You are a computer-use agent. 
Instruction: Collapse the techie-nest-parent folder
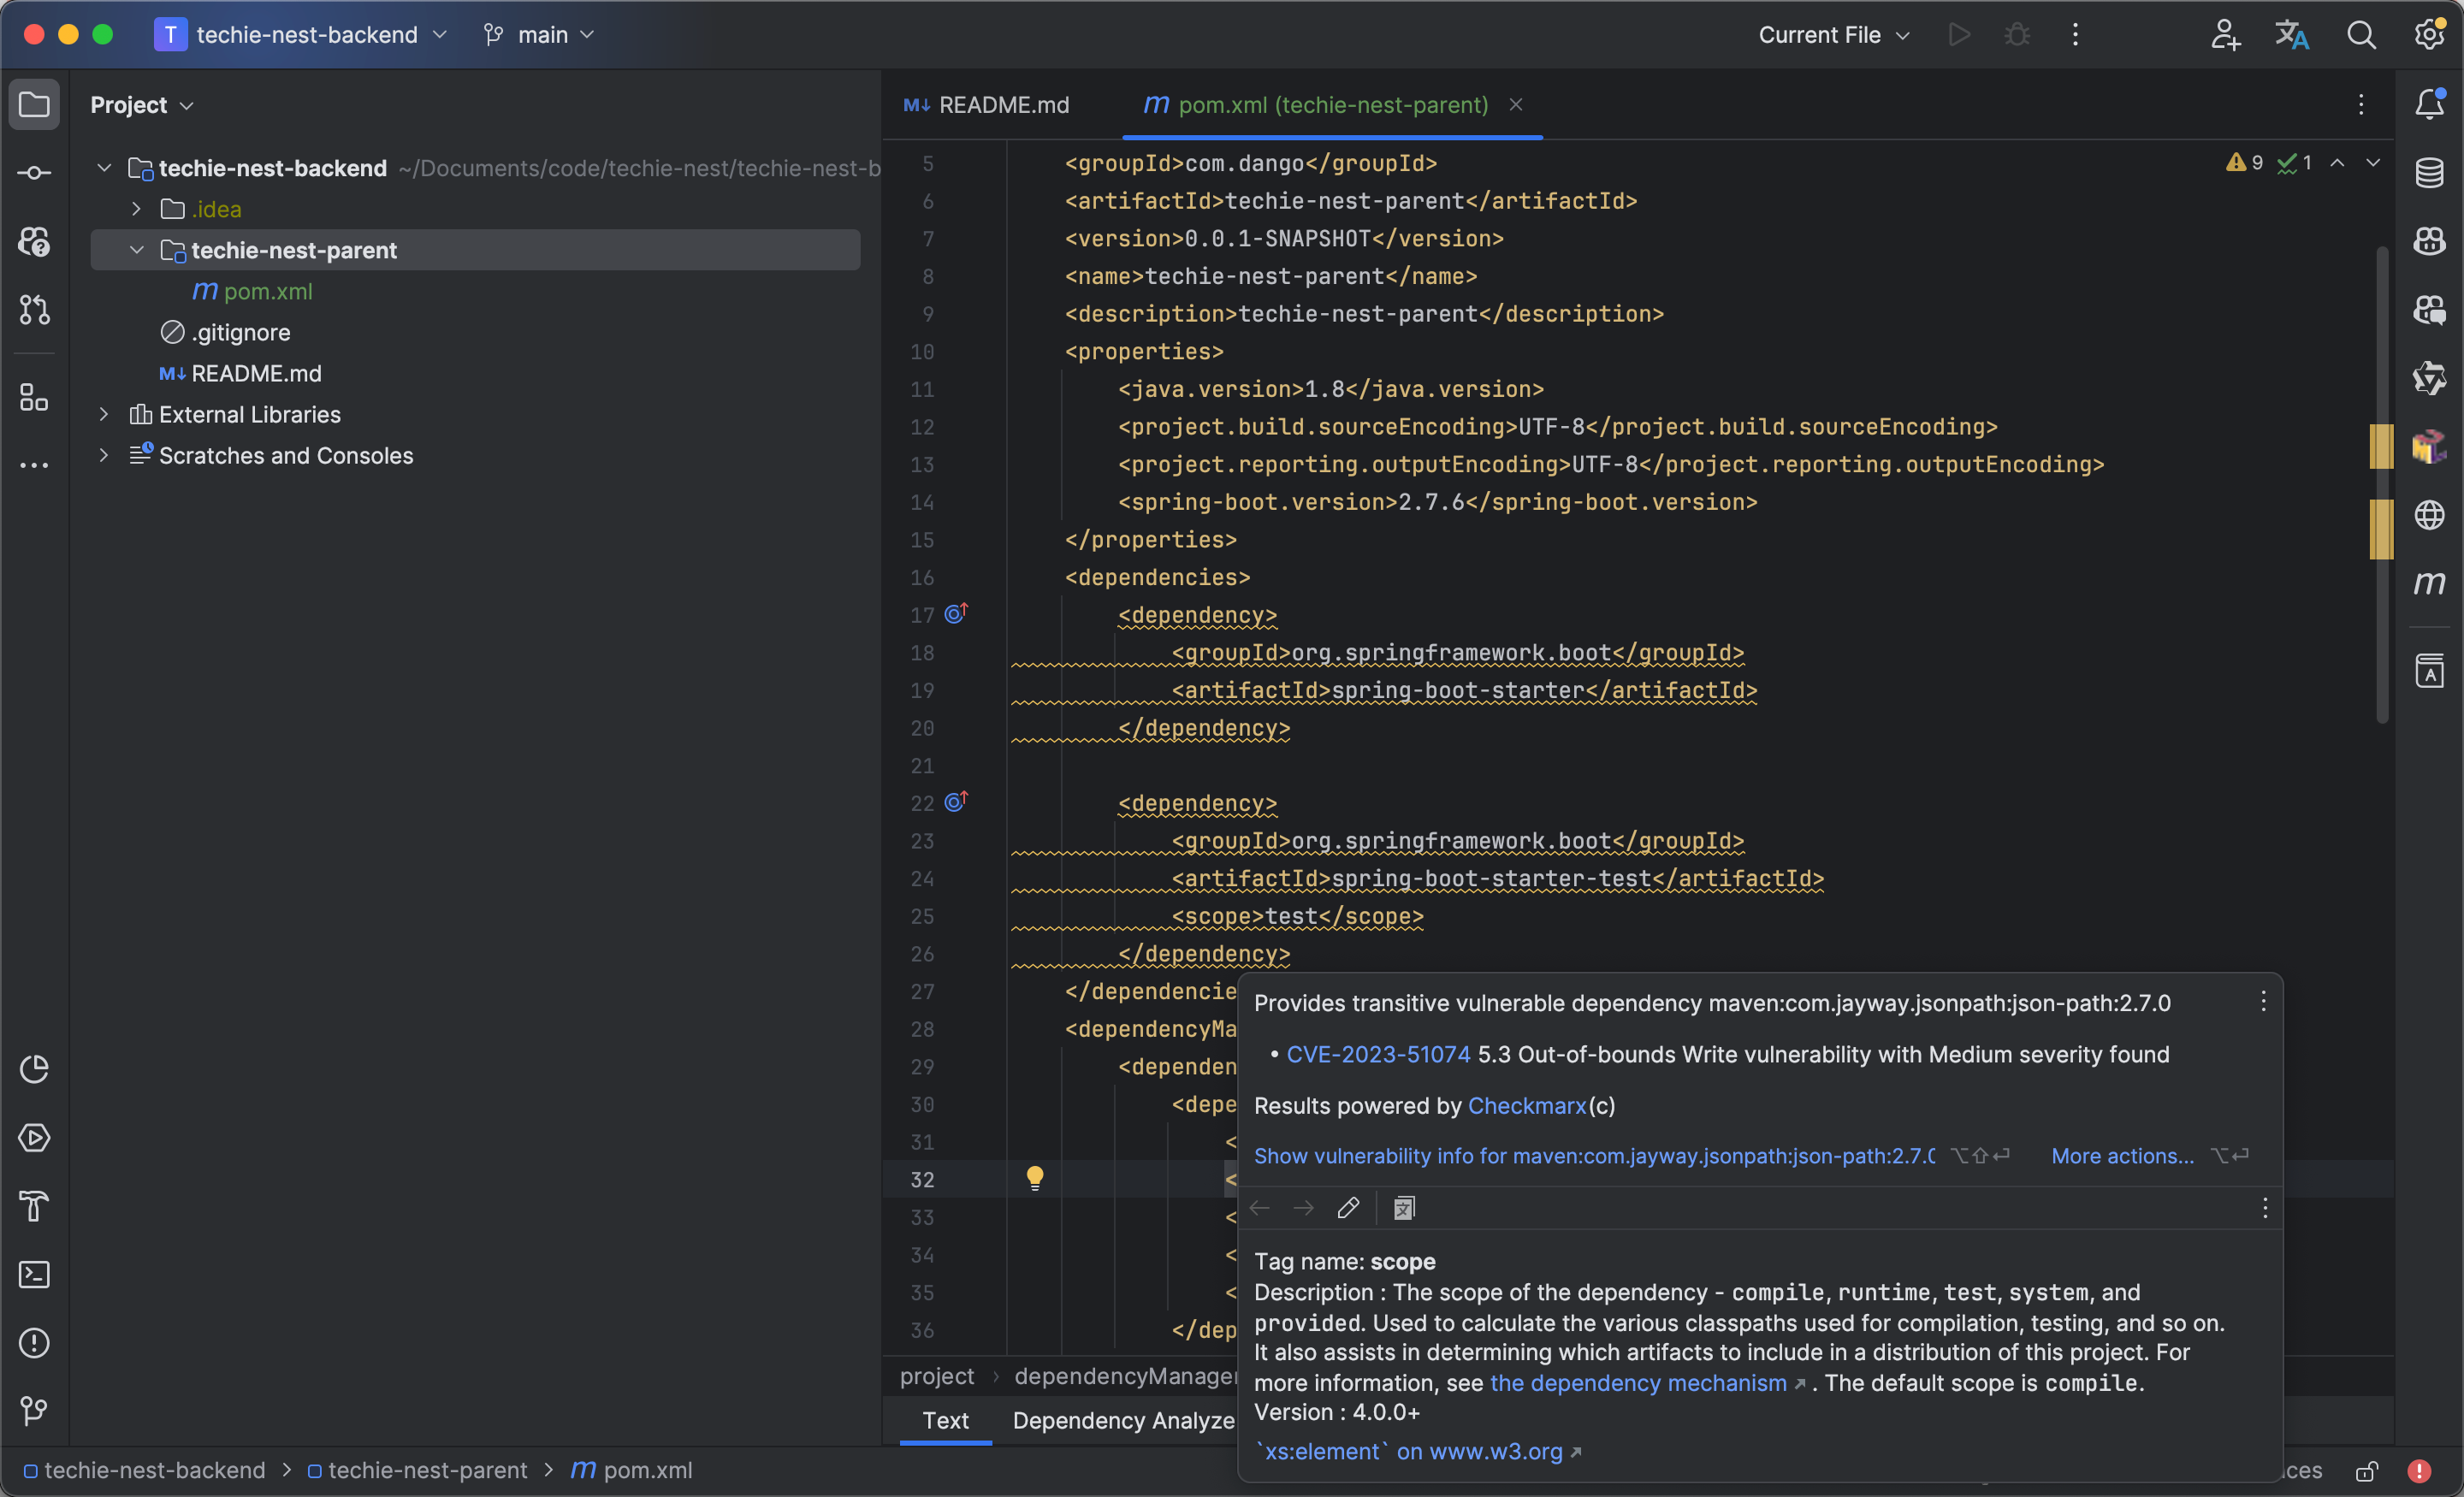pyautogui.click(x=137, y=250)
